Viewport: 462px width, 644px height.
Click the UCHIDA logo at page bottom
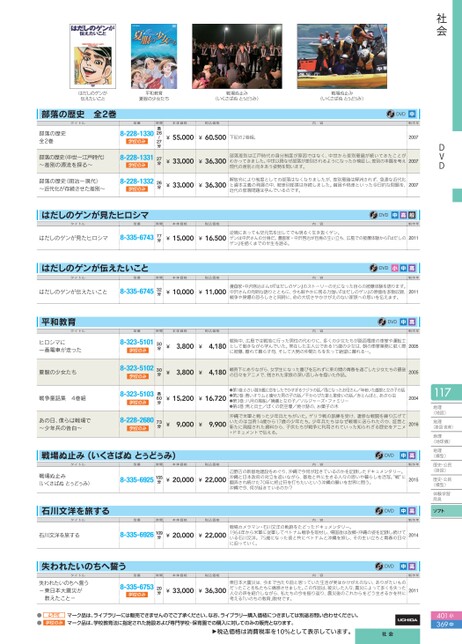pyautogui.click(x=407, y=619)
